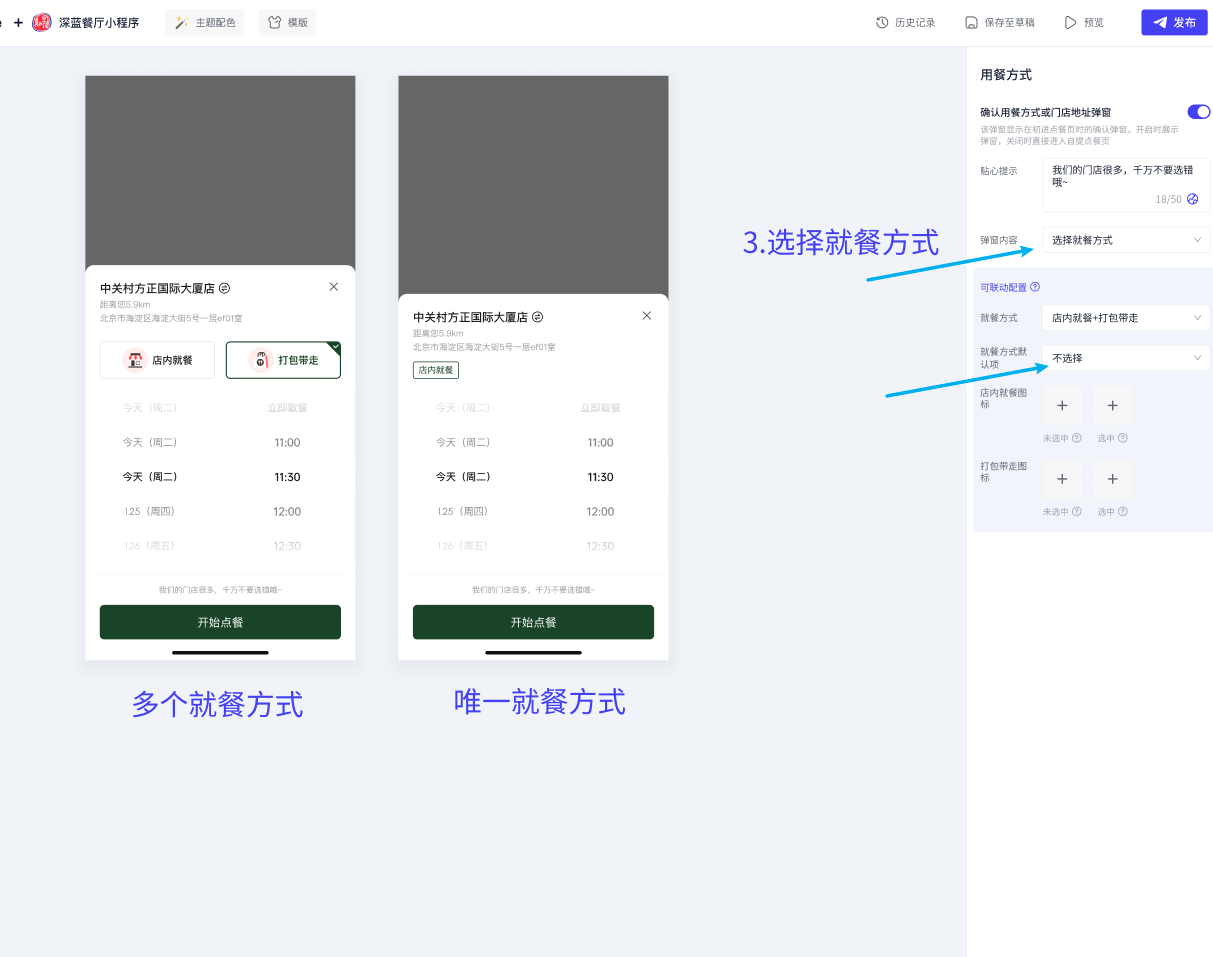The image size is (1213, 957).
Task: Click 店内就餐 tag in right preview
Action: 436,370
